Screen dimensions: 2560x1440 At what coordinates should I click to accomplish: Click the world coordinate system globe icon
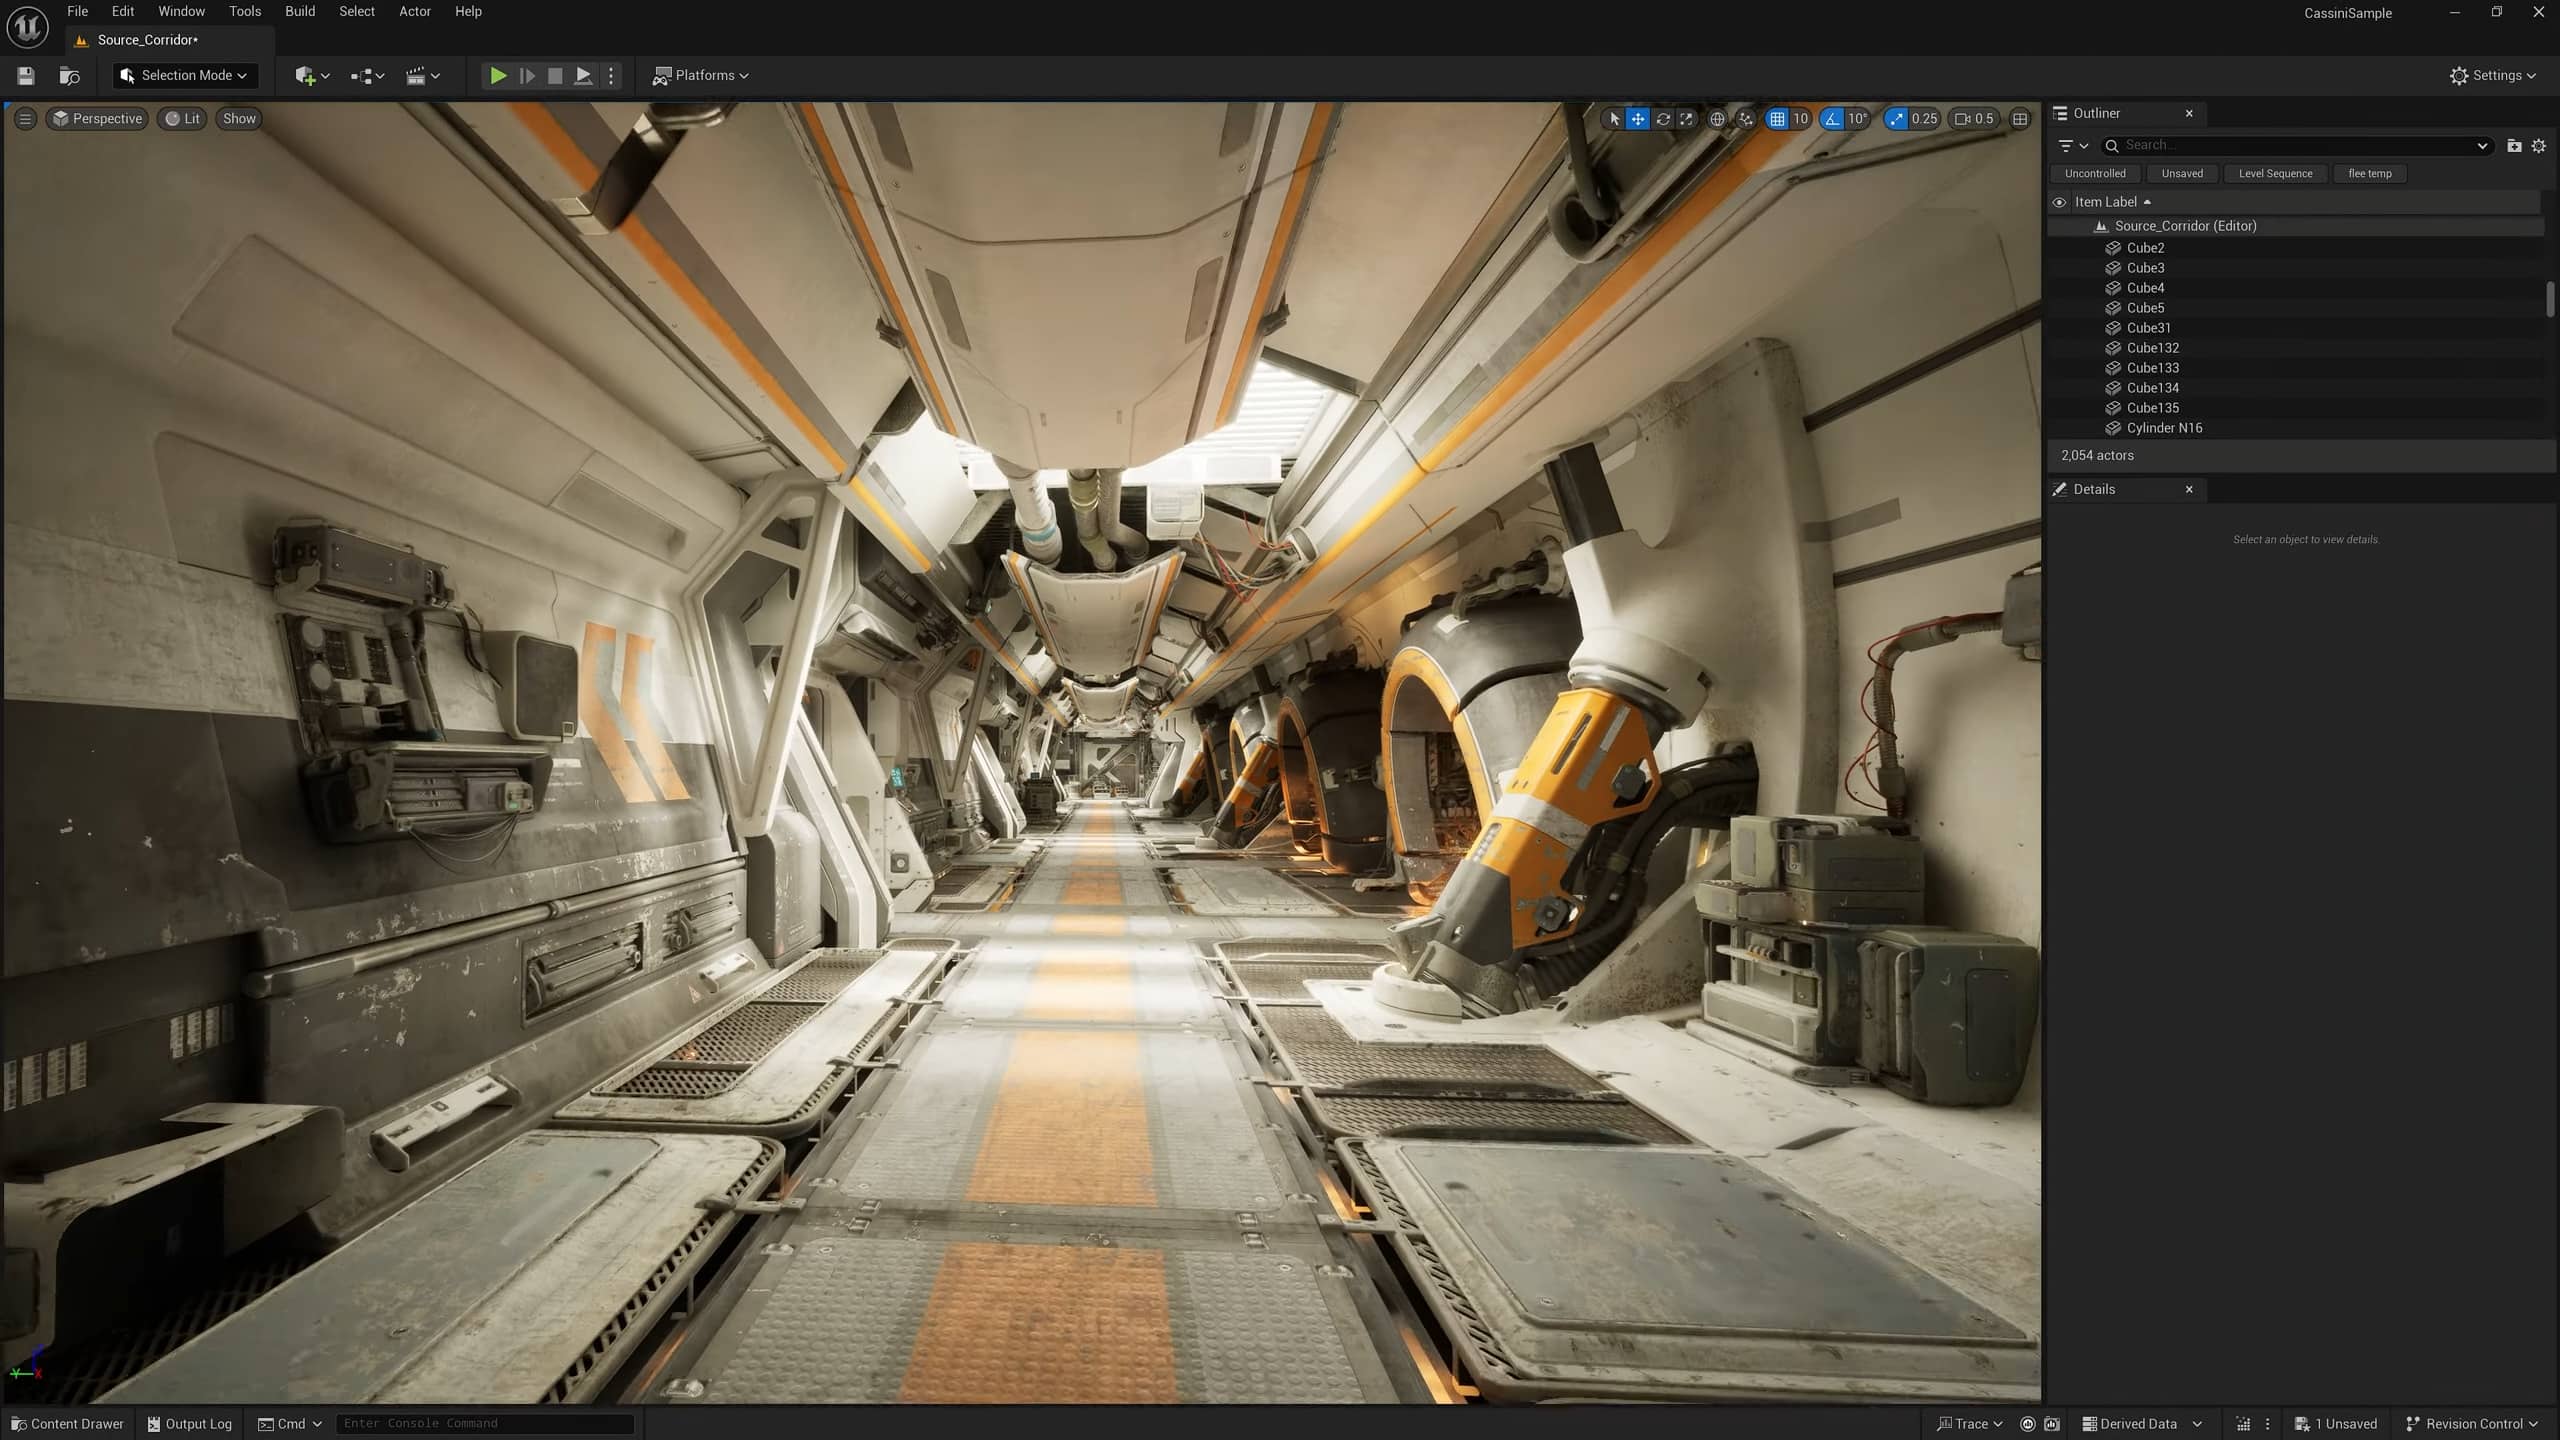point(1716,118)
